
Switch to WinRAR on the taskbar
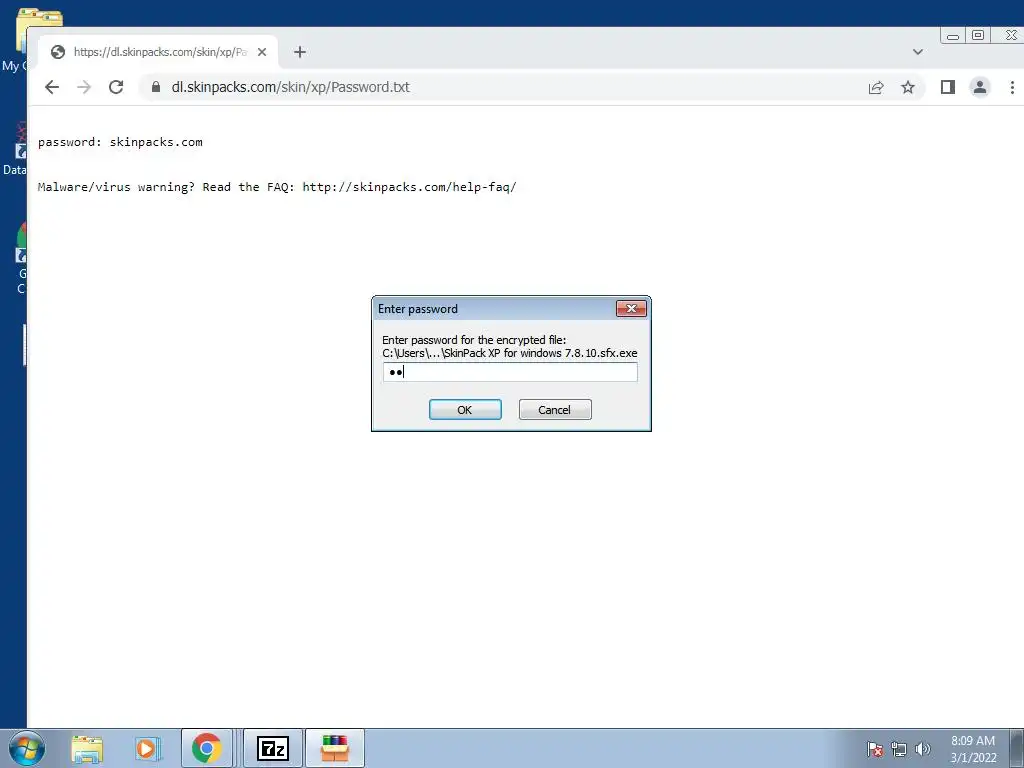pyautogui.click(x=334, y=748)
